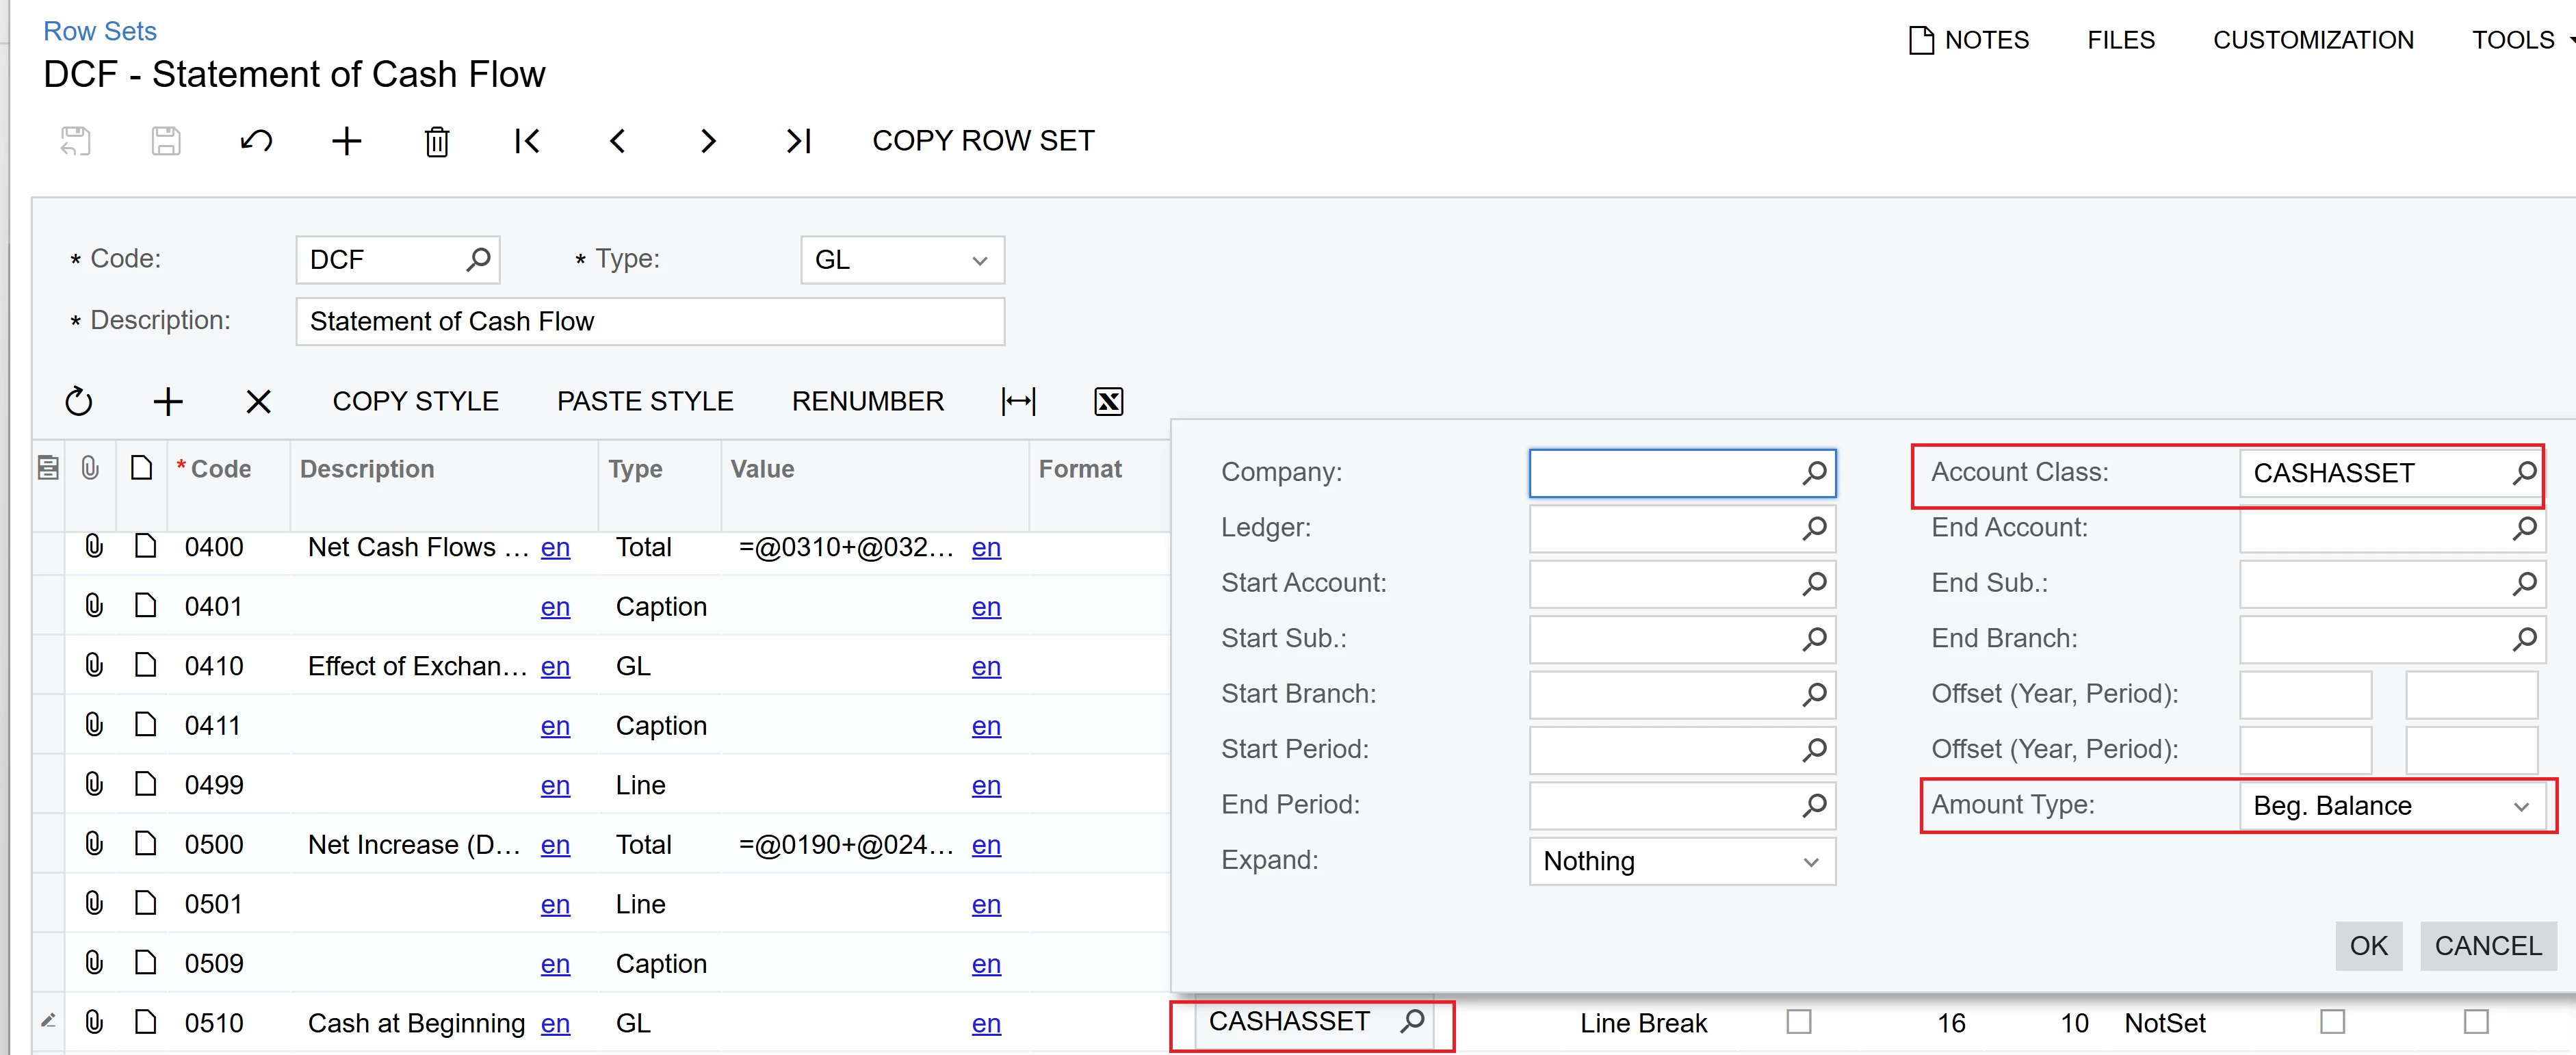Click the Description field with Statement of Cash Flow

click(650, 321)
